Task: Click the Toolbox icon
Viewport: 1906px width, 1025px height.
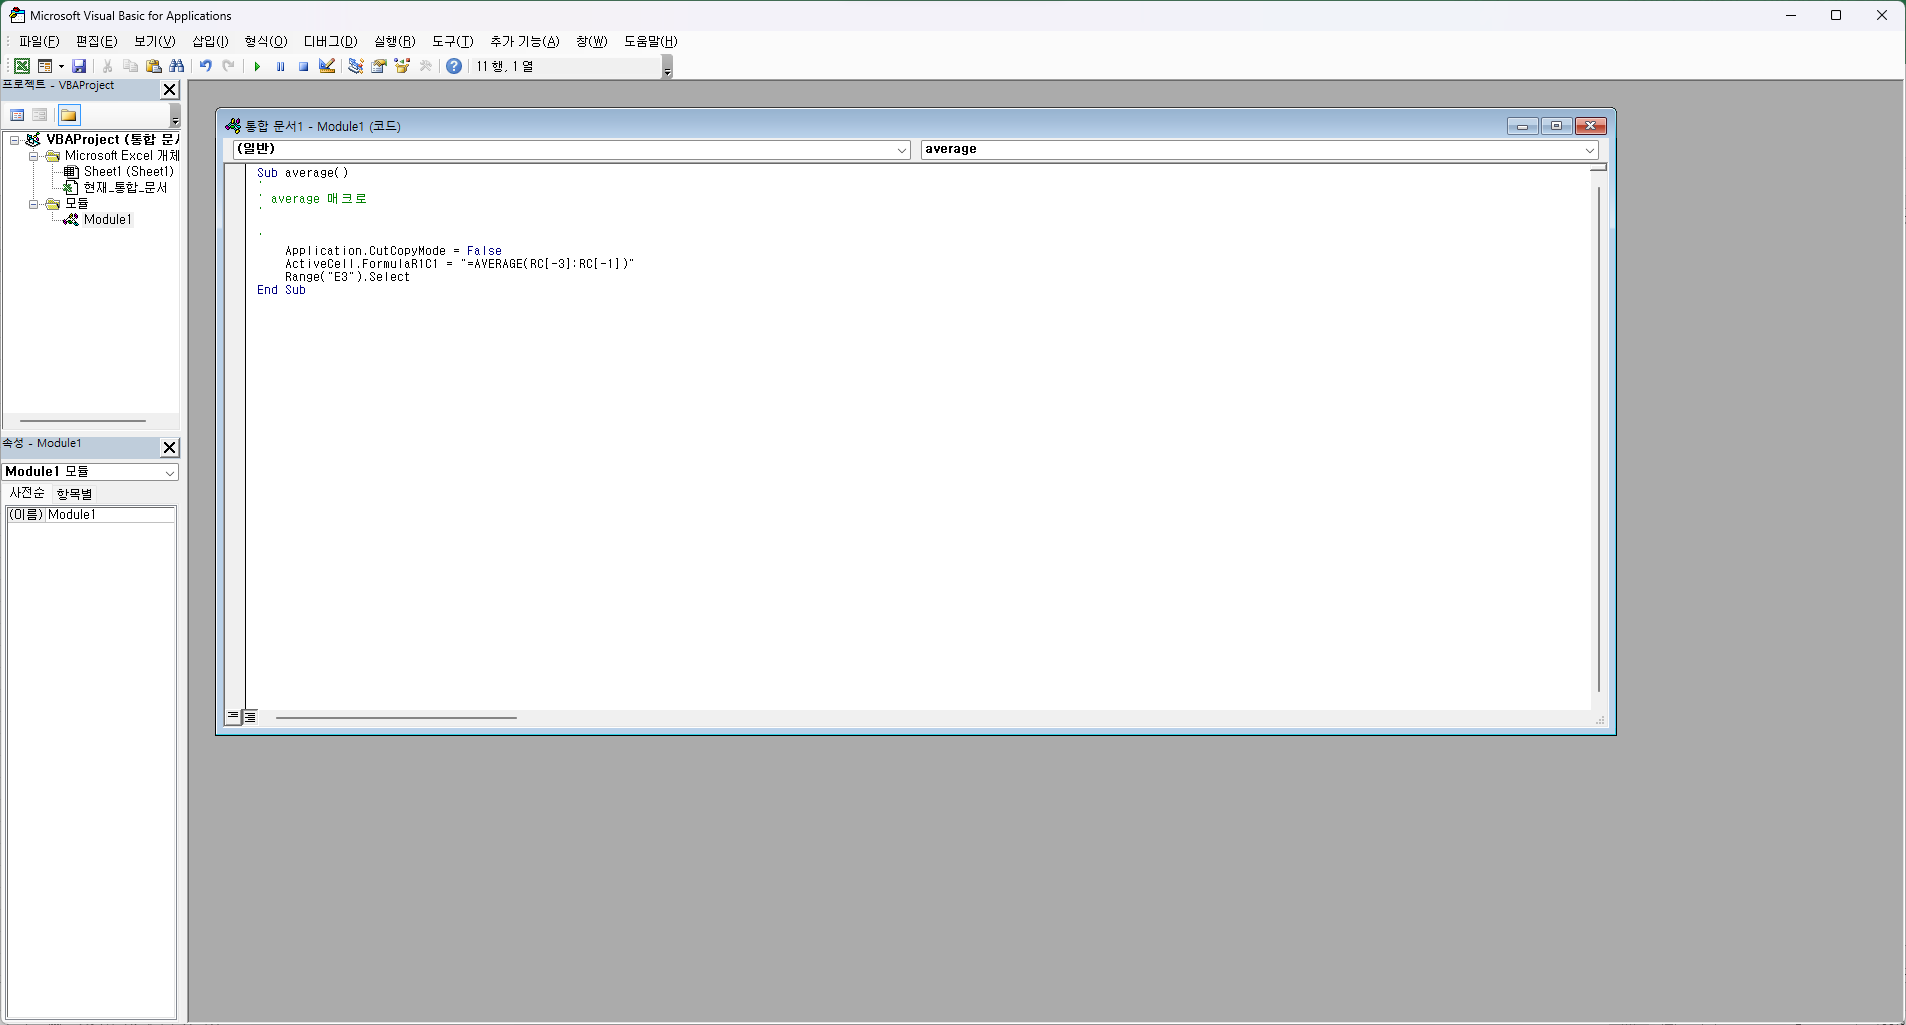Action: click(426, 66)
